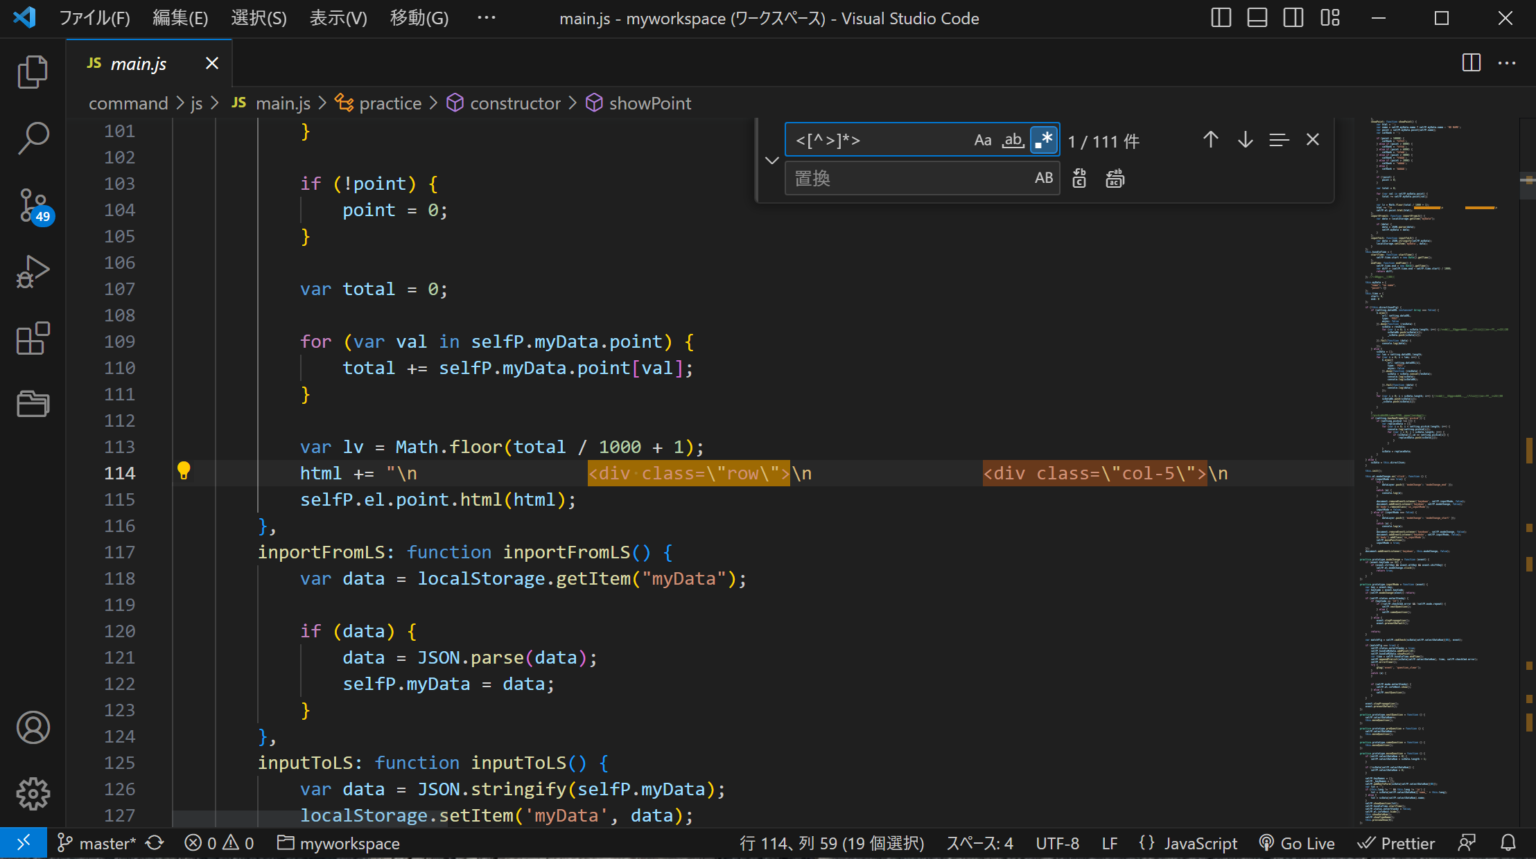Split the editor to the right
The height and width of the screenshot is (859, 1536).
1471,63
